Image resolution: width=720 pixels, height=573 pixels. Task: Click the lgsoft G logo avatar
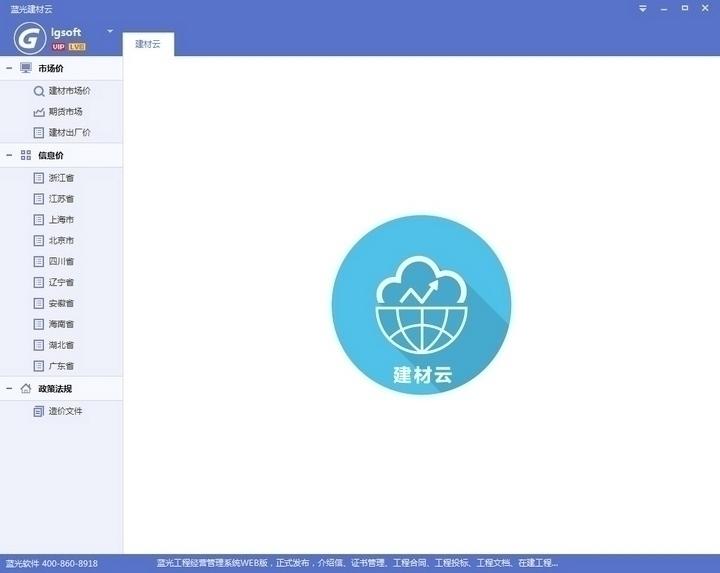29,38
